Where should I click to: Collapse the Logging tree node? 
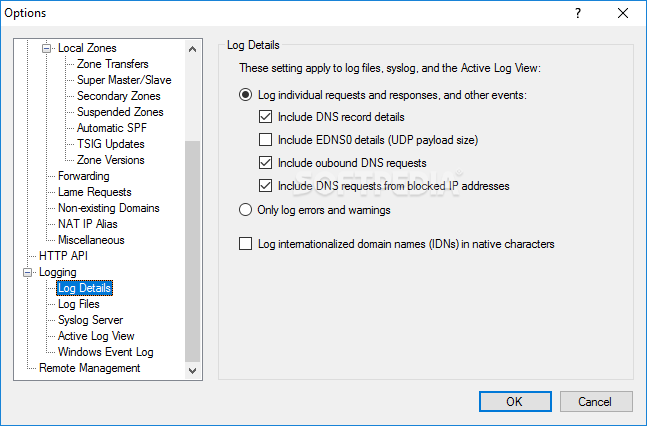(x=28, y=272)
